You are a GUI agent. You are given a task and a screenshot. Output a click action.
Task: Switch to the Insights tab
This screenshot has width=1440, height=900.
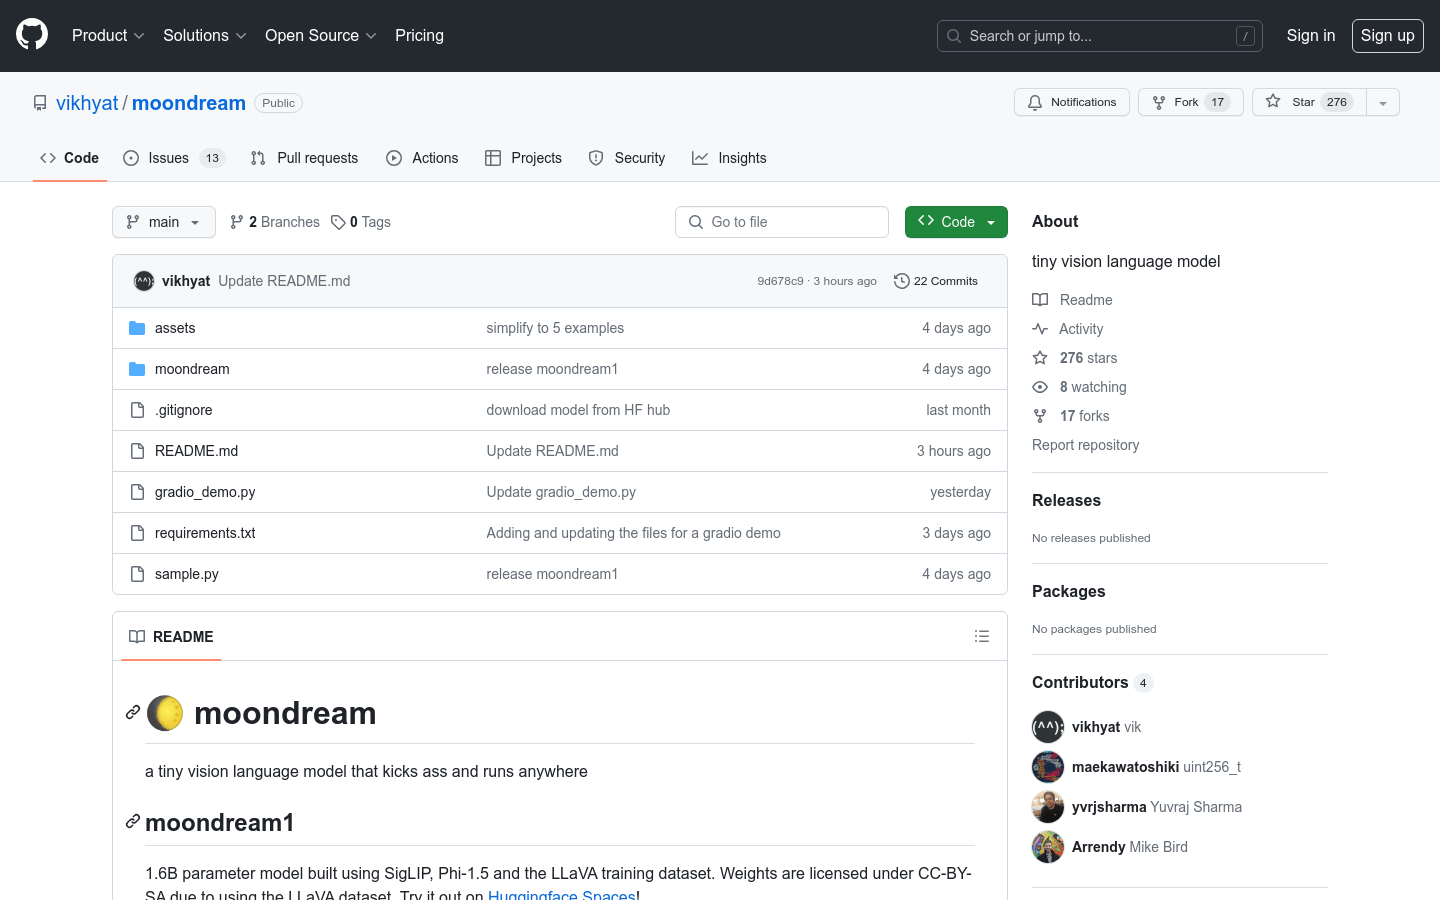click(x=729, y=158)
